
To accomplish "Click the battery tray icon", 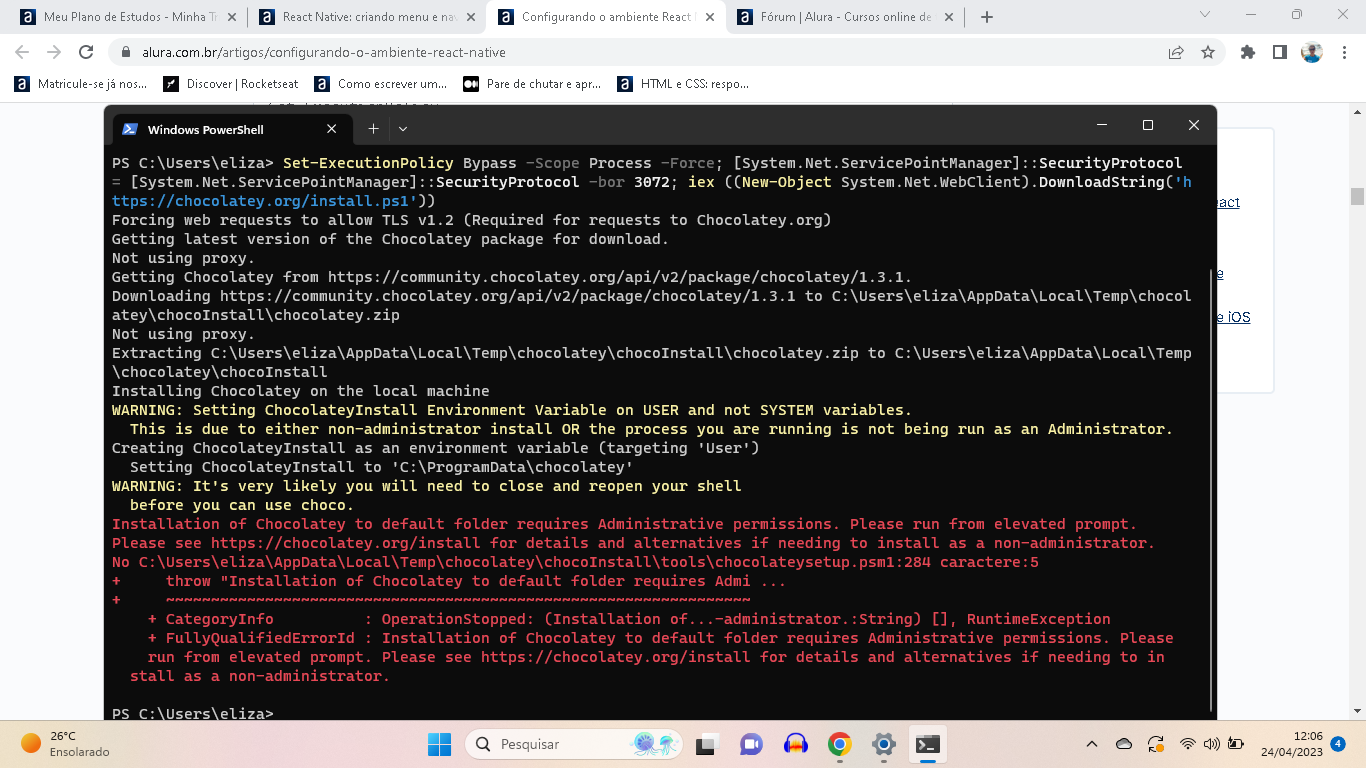I will pos(1236,744).
